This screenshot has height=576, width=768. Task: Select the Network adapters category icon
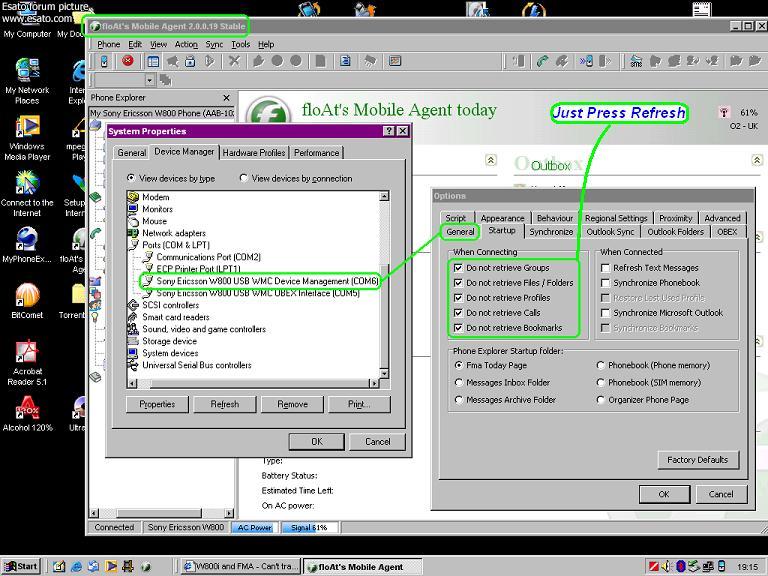pos(133,233)
